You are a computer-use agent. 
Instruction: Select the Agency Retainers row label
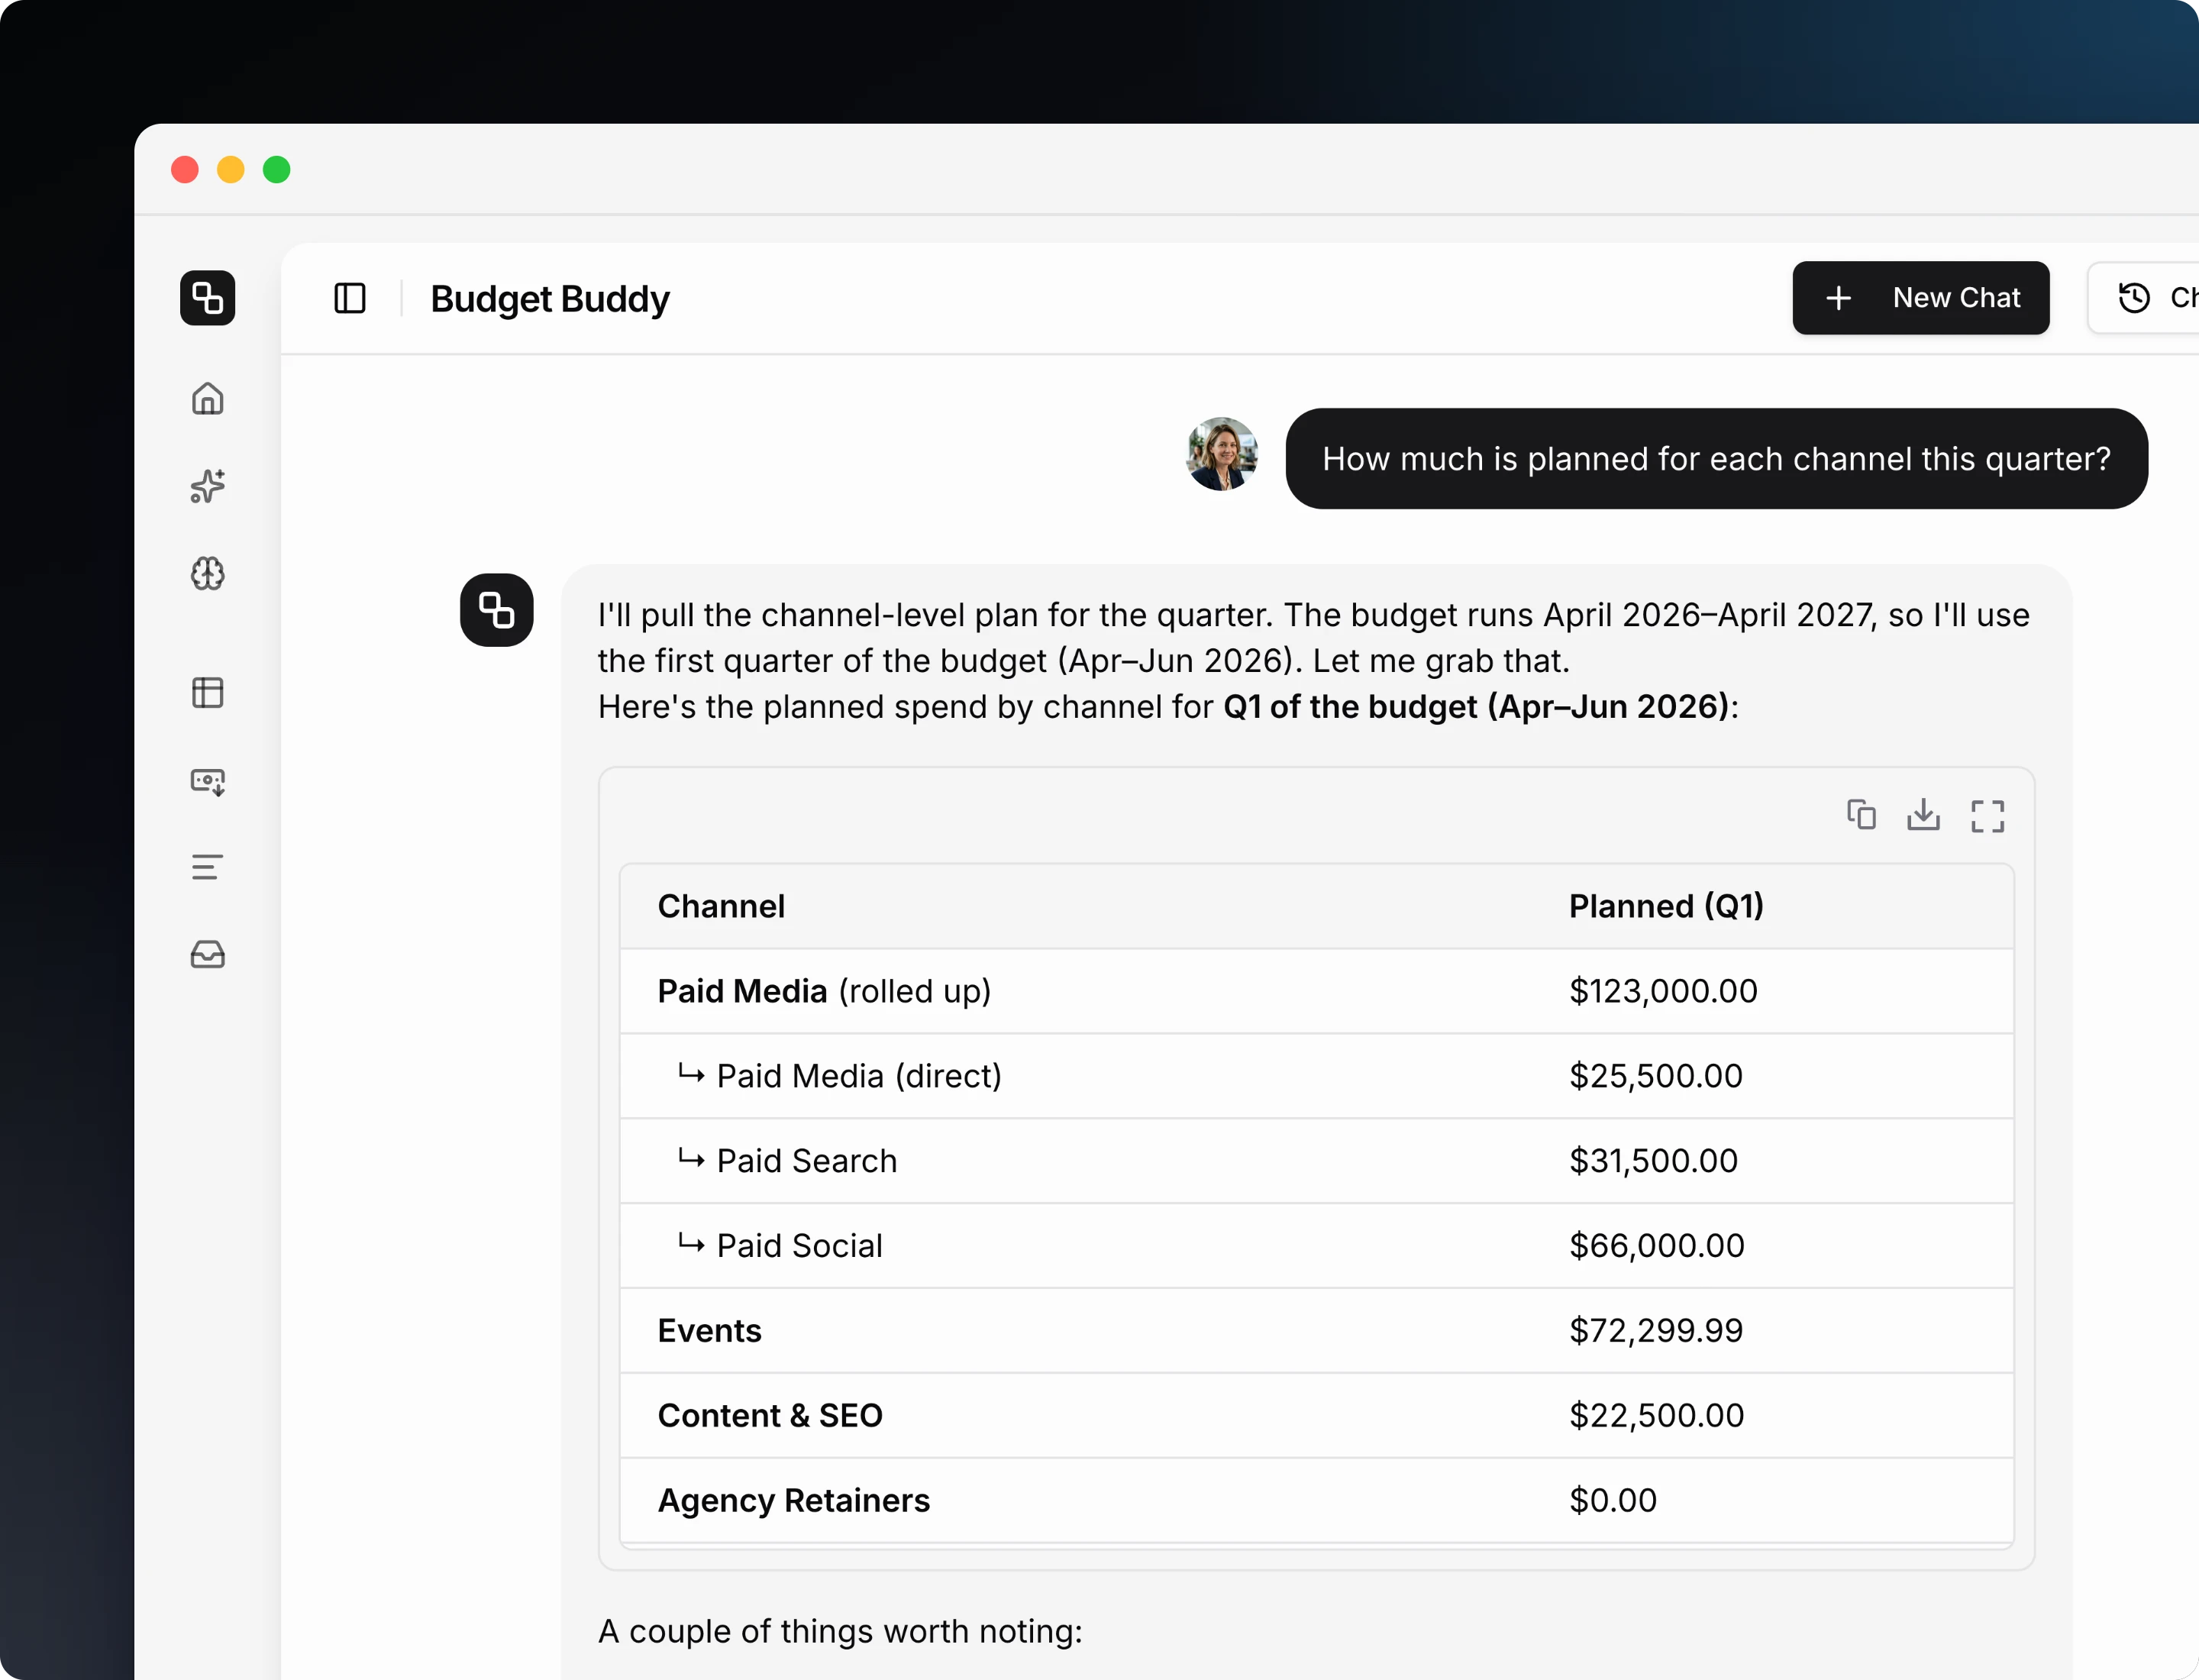(794, 1501)
